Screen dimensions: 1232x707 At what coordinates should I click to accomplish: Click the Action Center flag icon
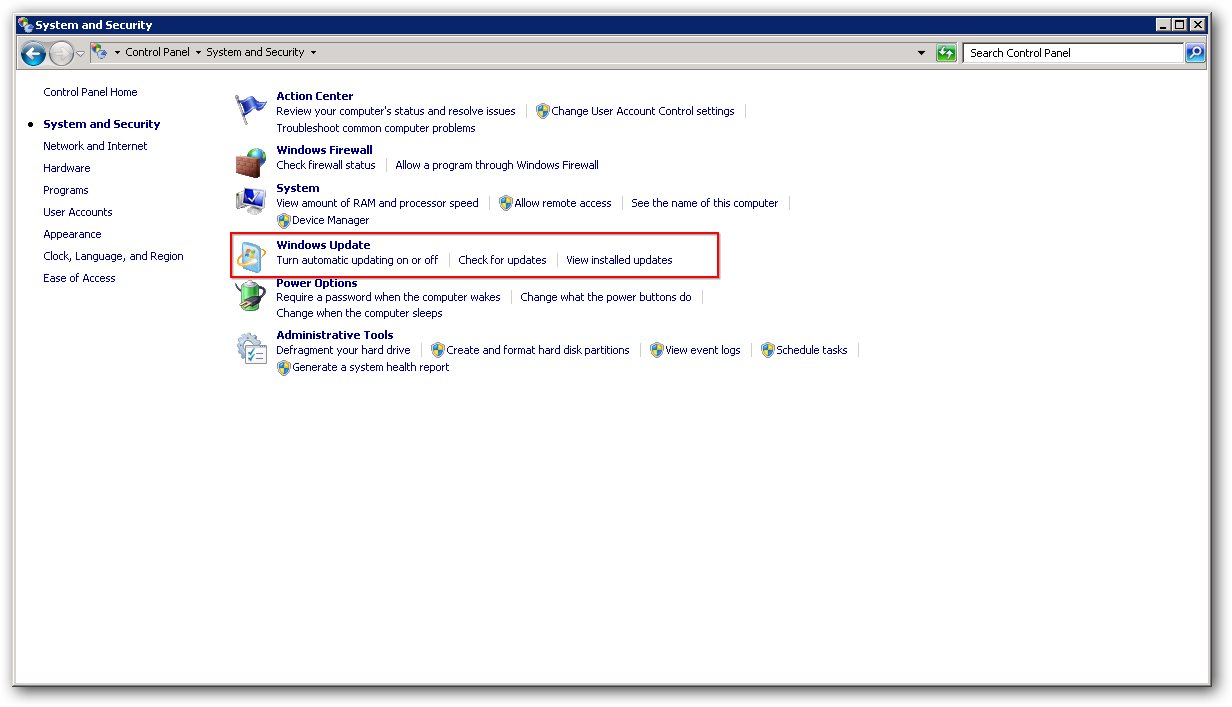tap(250, 108)
